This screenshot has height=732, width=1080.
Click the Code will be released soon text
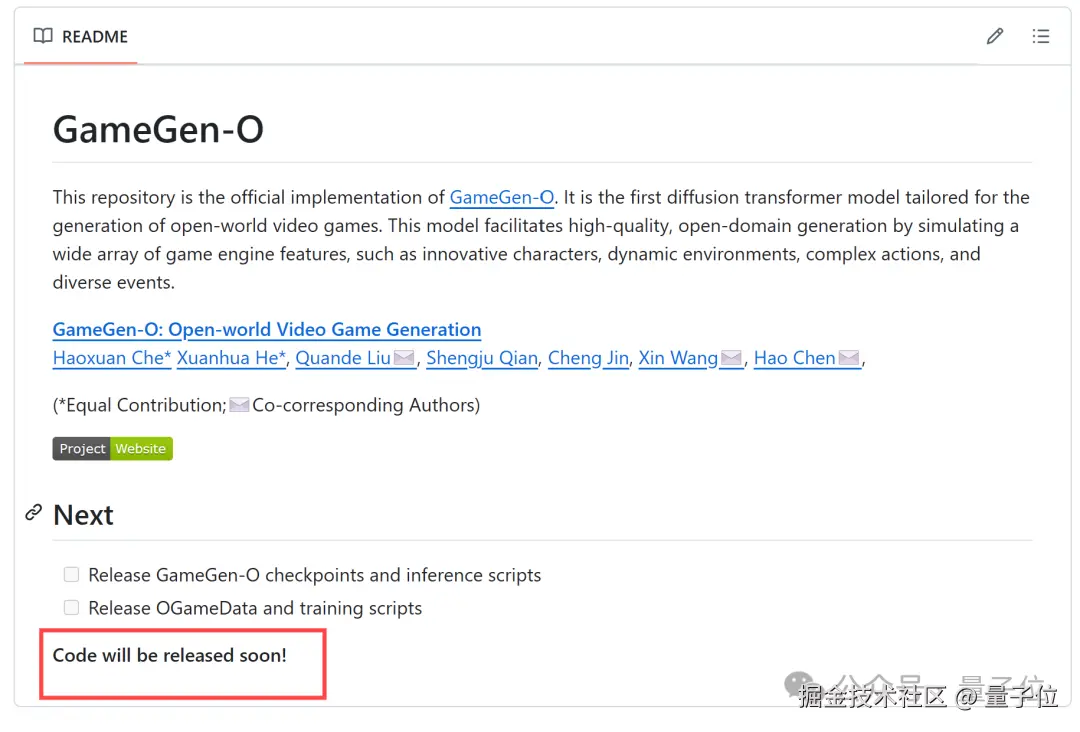coord(170,656)
